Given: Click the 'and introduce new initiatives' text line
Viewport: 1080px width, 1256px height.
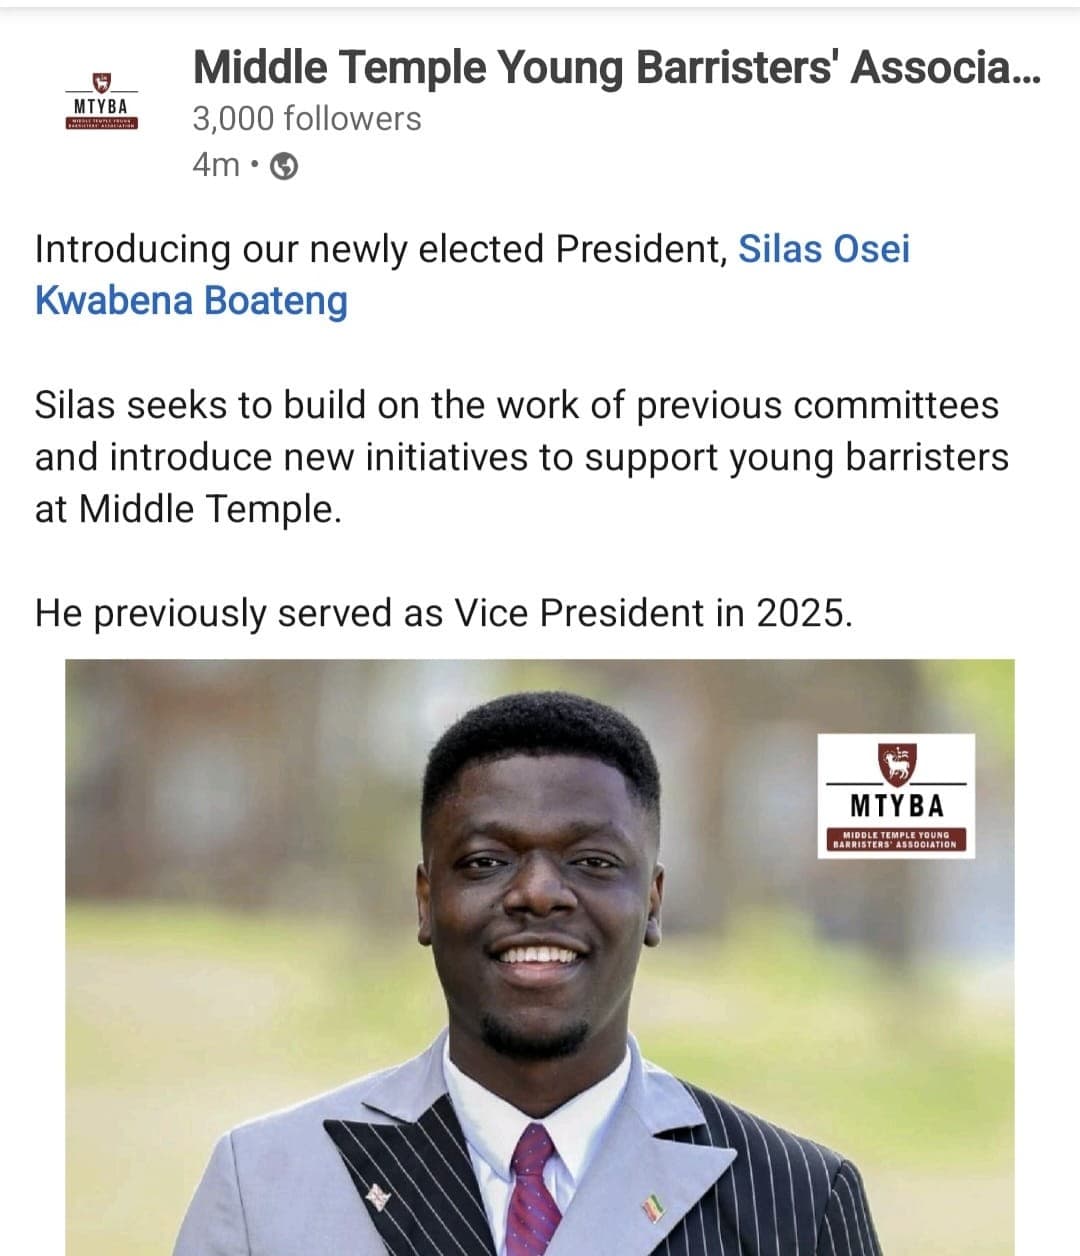Looking at the screenshot, I should coord(521,457).
